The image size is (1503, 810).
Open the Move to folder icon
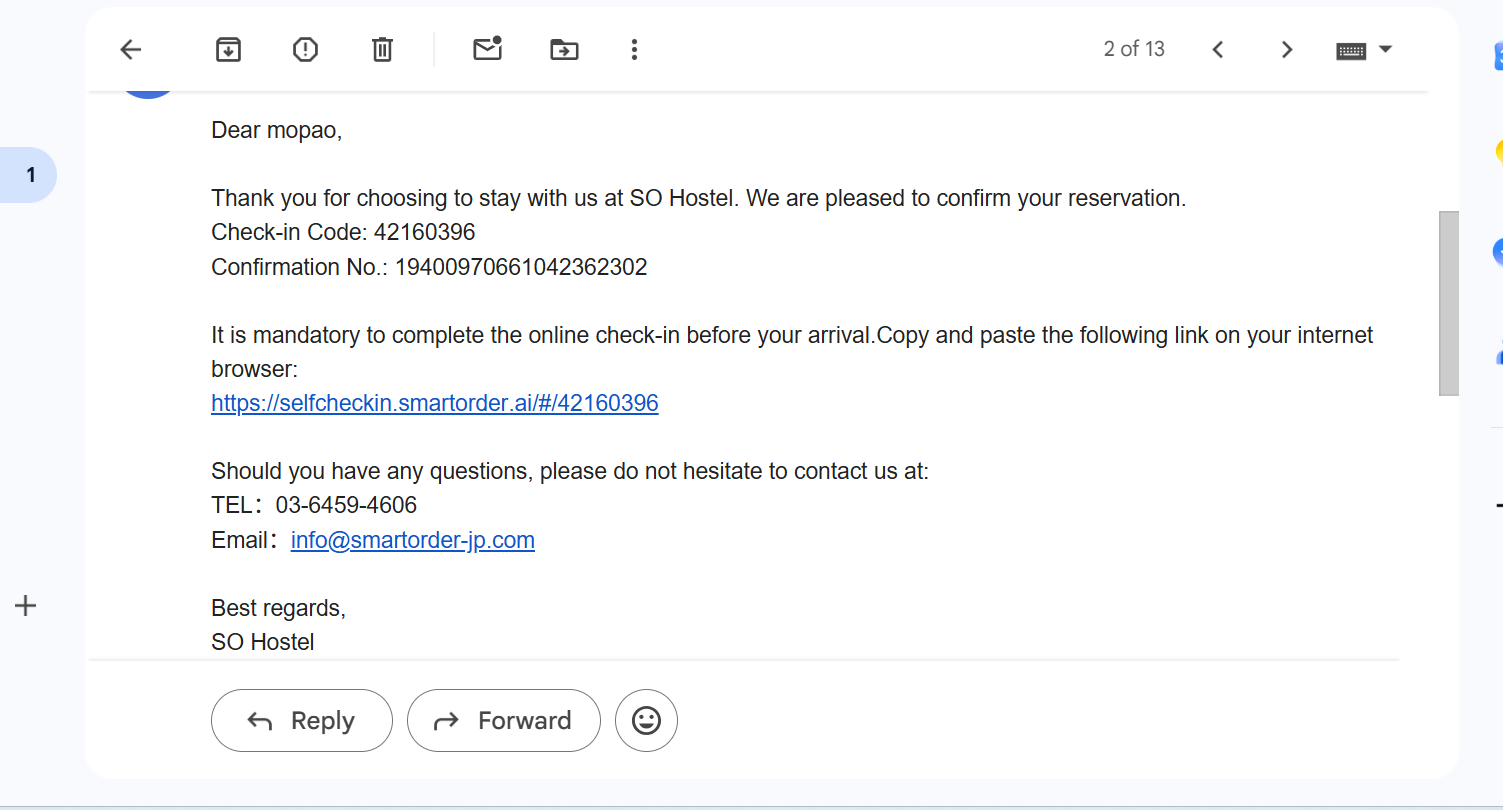[x=564, y=49]
